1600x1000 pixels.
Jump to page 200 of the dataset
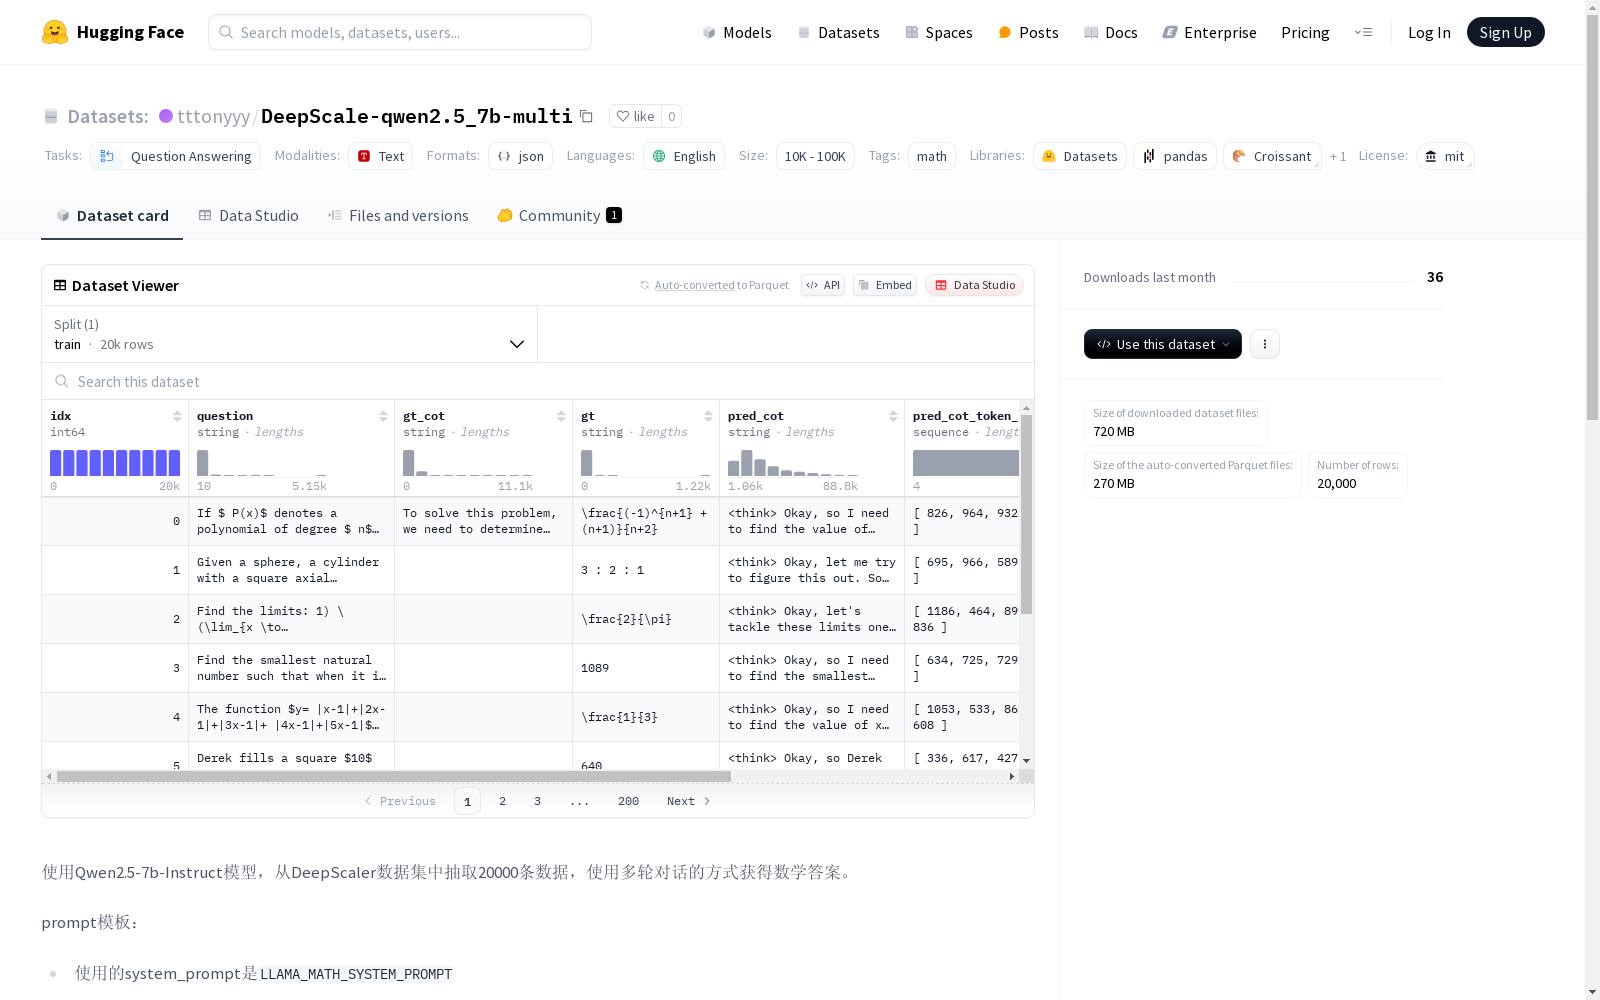click(x=628, y=801)
